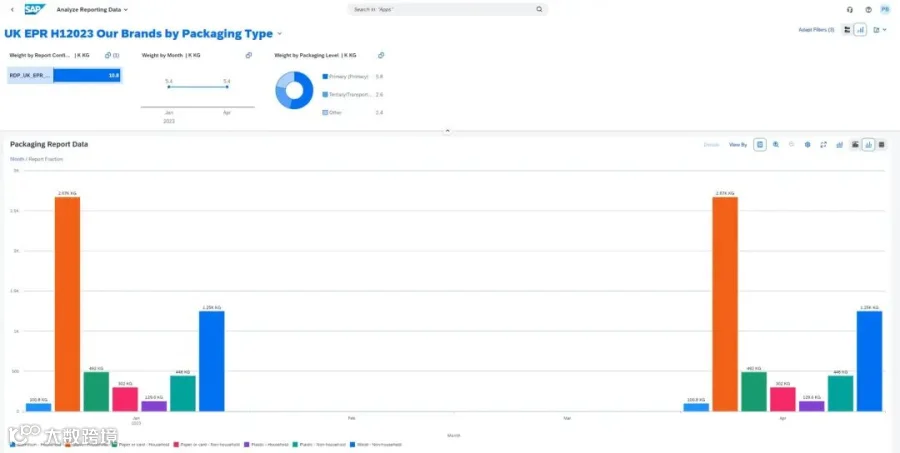The width and height of the screenshot is (900, 453).
Task: Click the zoom in icon
Action: point(776,145)
